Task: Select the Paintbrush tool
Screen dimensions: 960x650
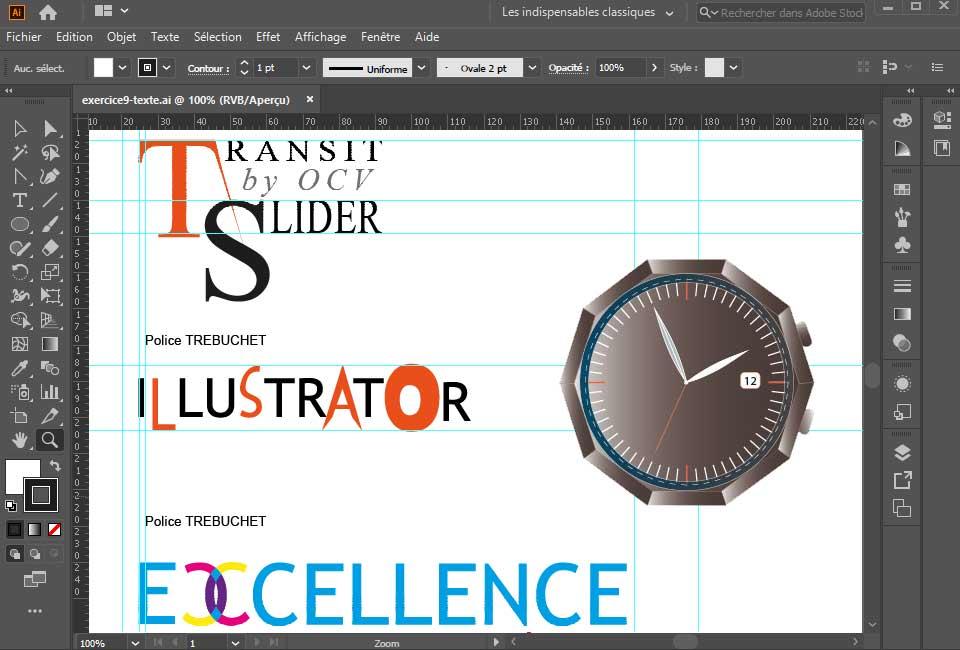Action: click(50, 224)
